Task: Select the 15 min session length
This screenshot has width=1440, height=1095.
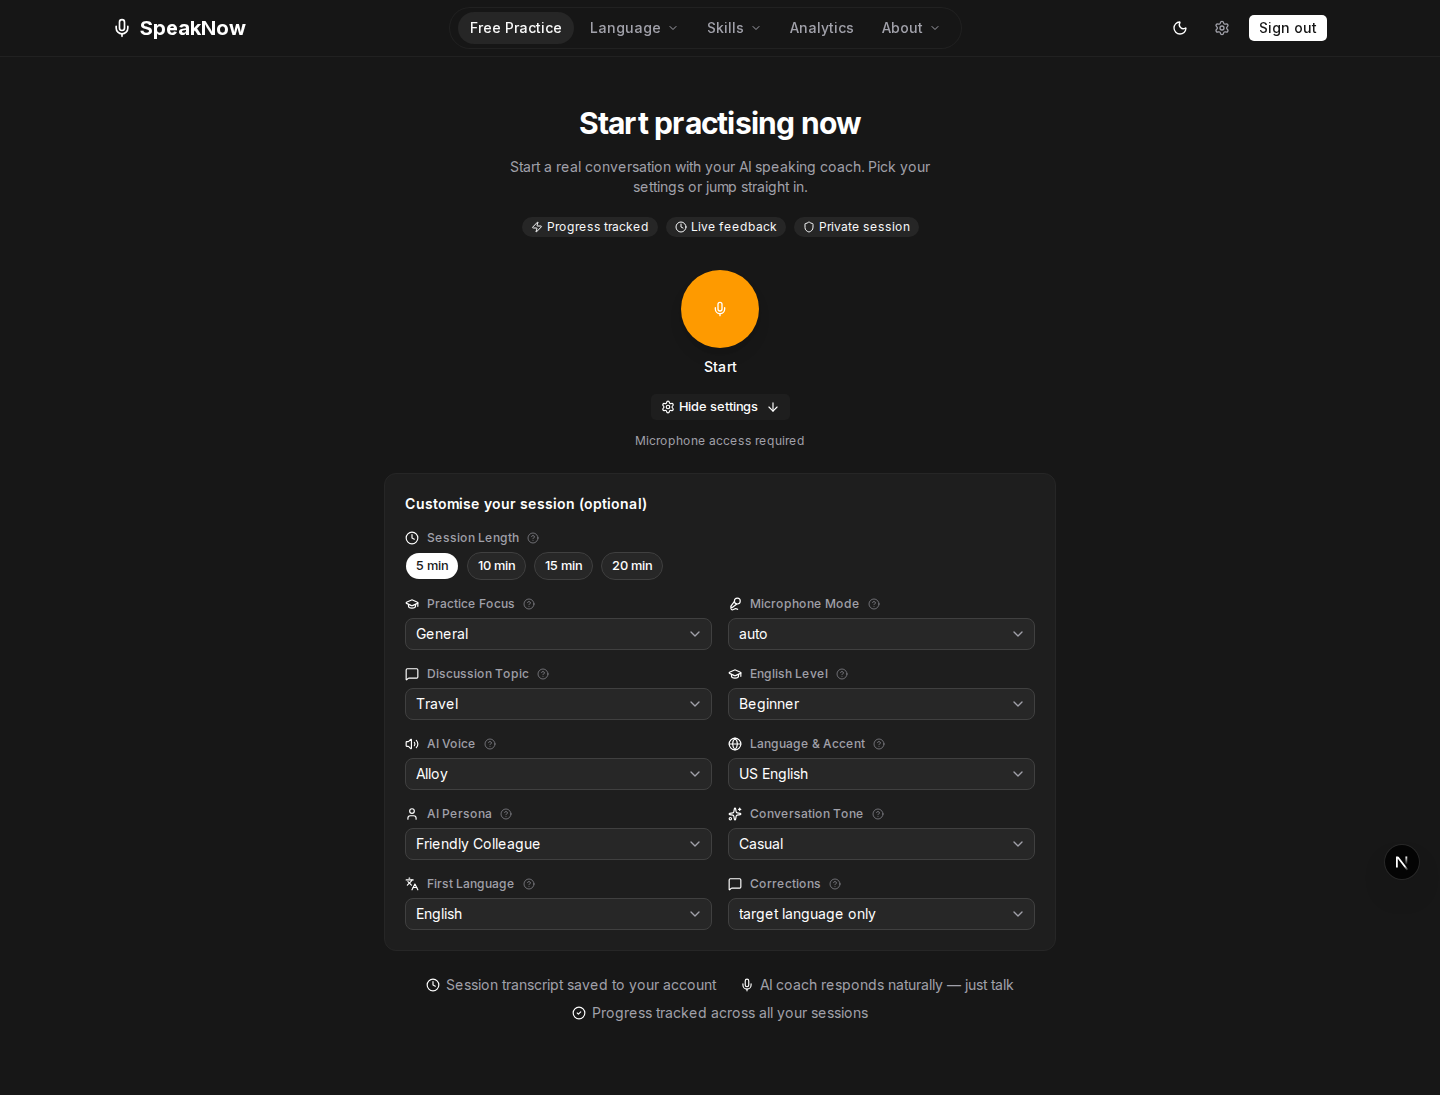Action: (x=563, y=566)
